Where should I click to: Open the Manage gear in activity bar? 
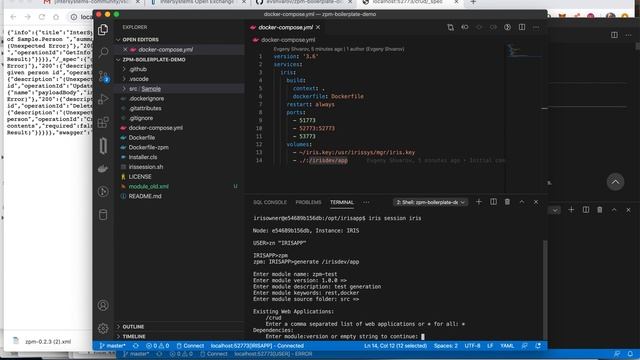(103, 328)
